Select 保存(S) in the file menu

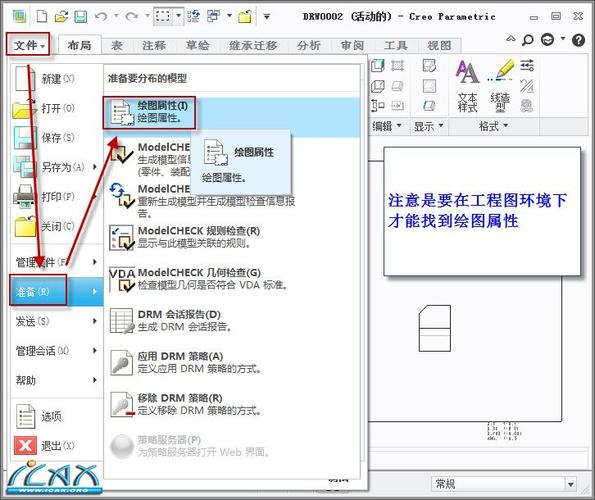tap(57, 138)
